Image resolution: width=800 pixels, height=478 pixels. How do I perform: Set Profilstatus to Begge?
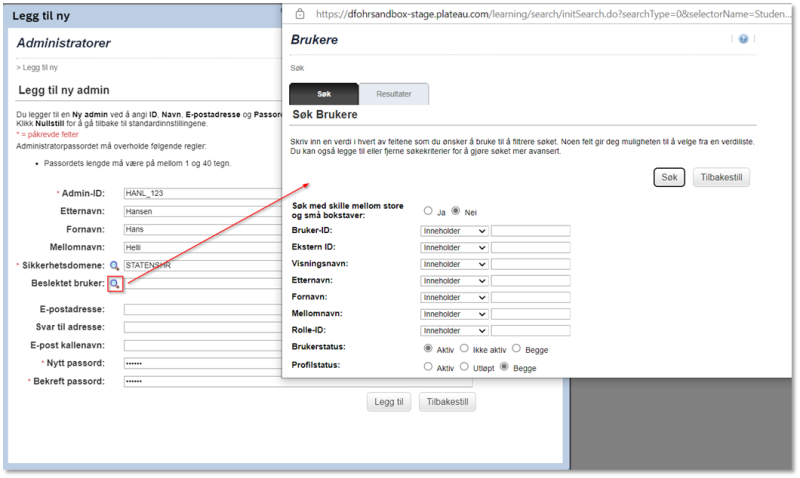click(x=504, y=367)
